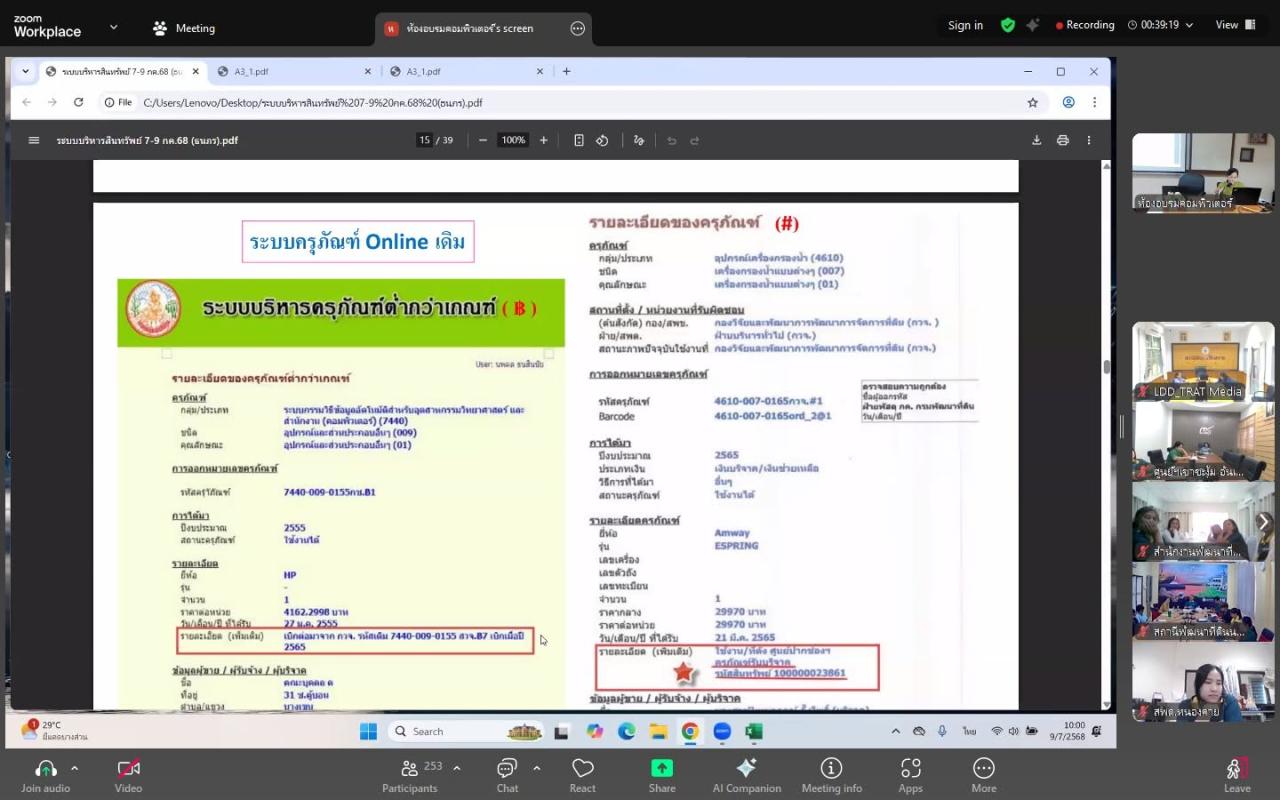Image resolution: width=1280 pixels, height=800 pixels.
Task: Click the Recording indicator
Action: click(x=1085, y=25)
